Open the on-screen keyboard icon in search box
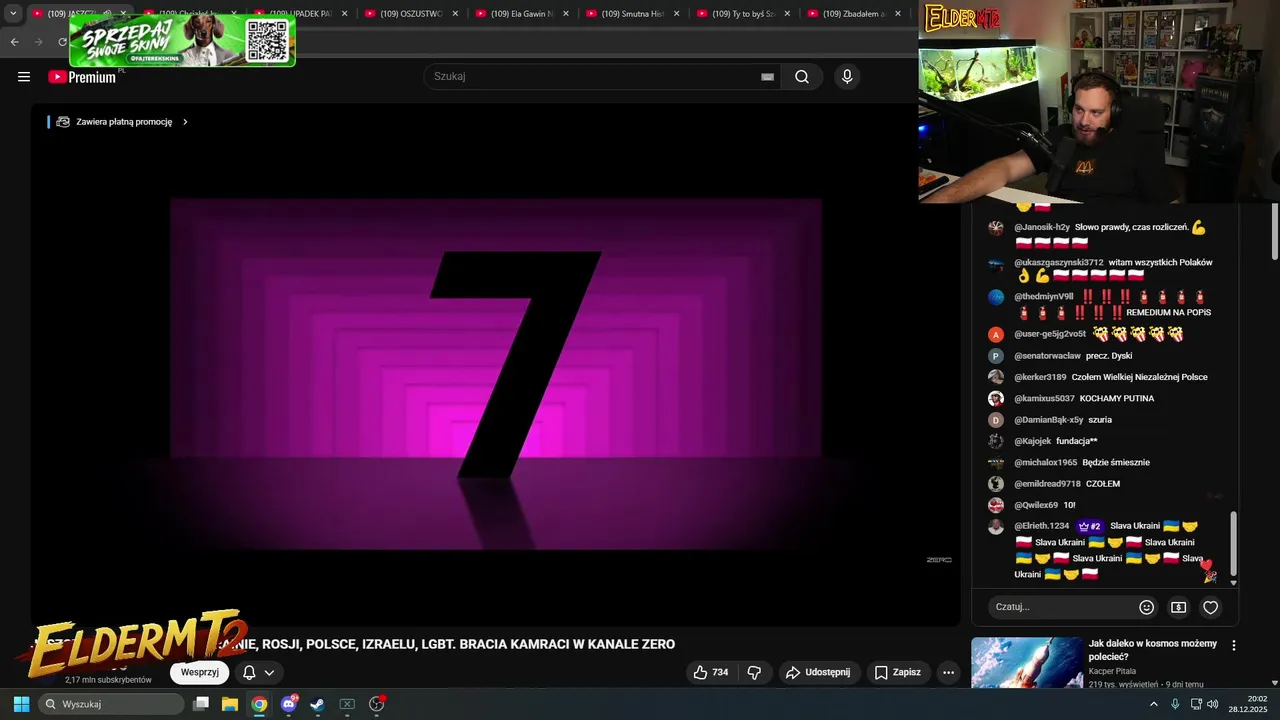This screenshot has height=720, width=1280. 767,77
